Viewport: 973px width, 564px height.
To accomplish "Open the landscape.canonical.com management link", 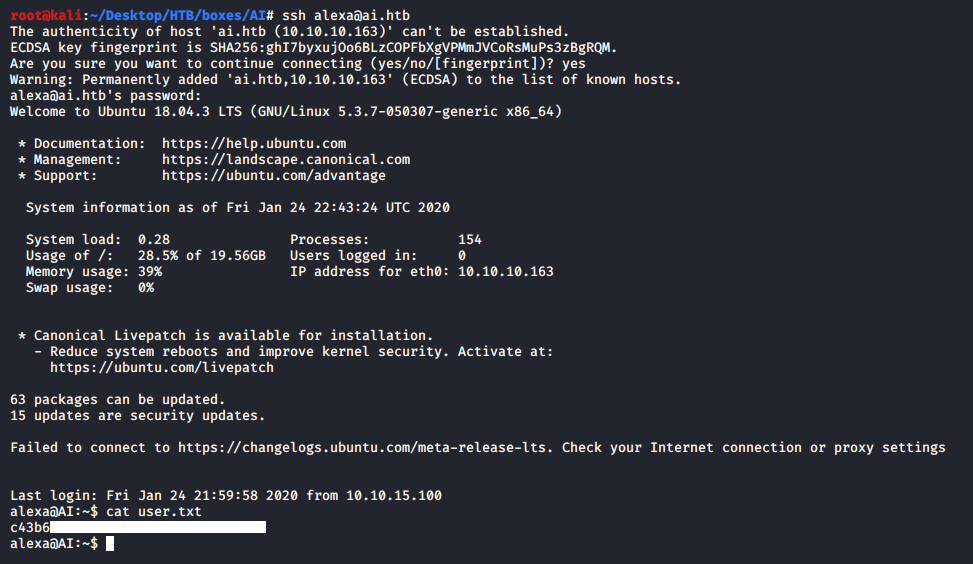I will click(x=286, y=160).
